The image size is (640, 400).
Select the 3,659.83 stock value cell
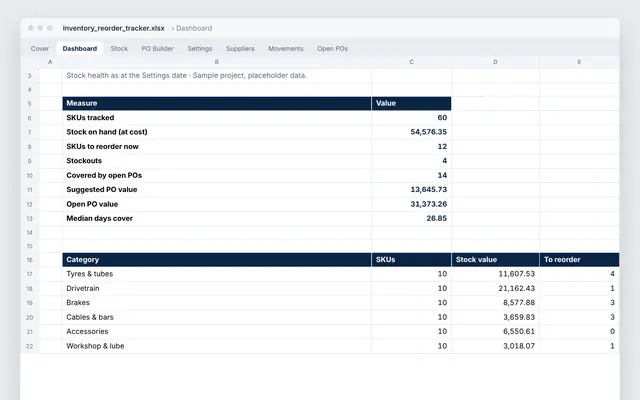pos(495,317)
